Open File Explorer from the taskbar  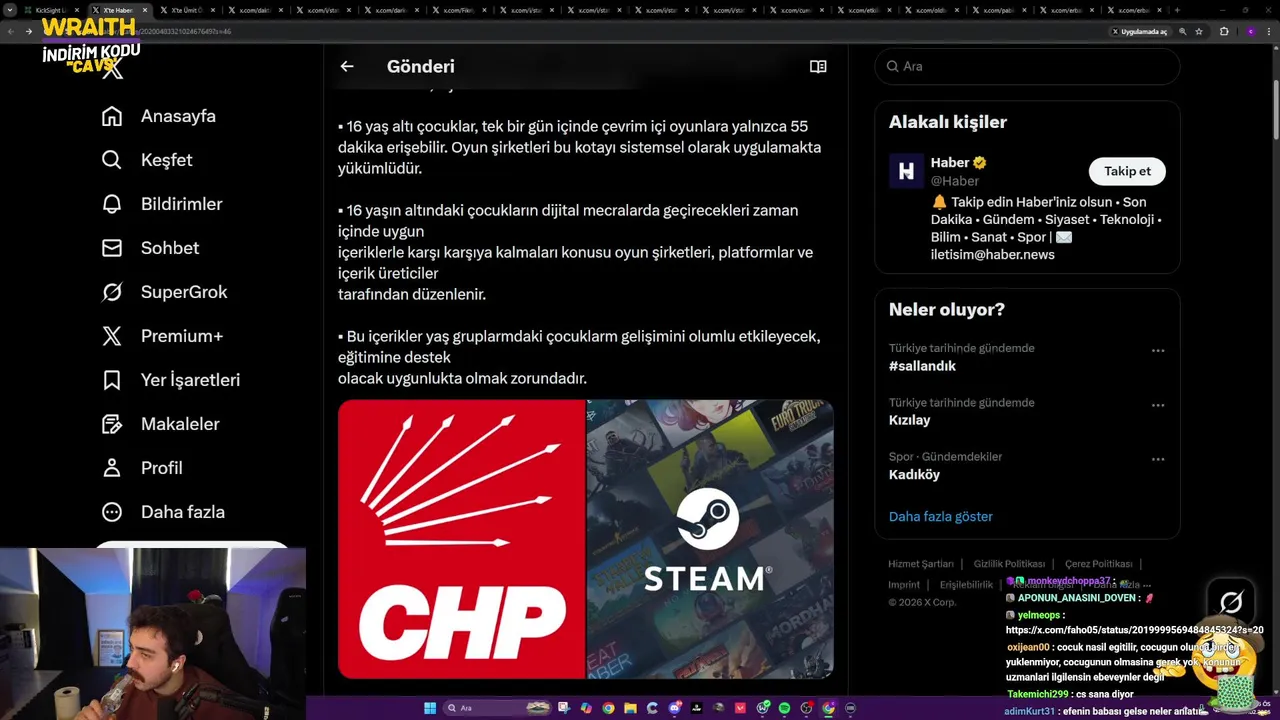631,708
